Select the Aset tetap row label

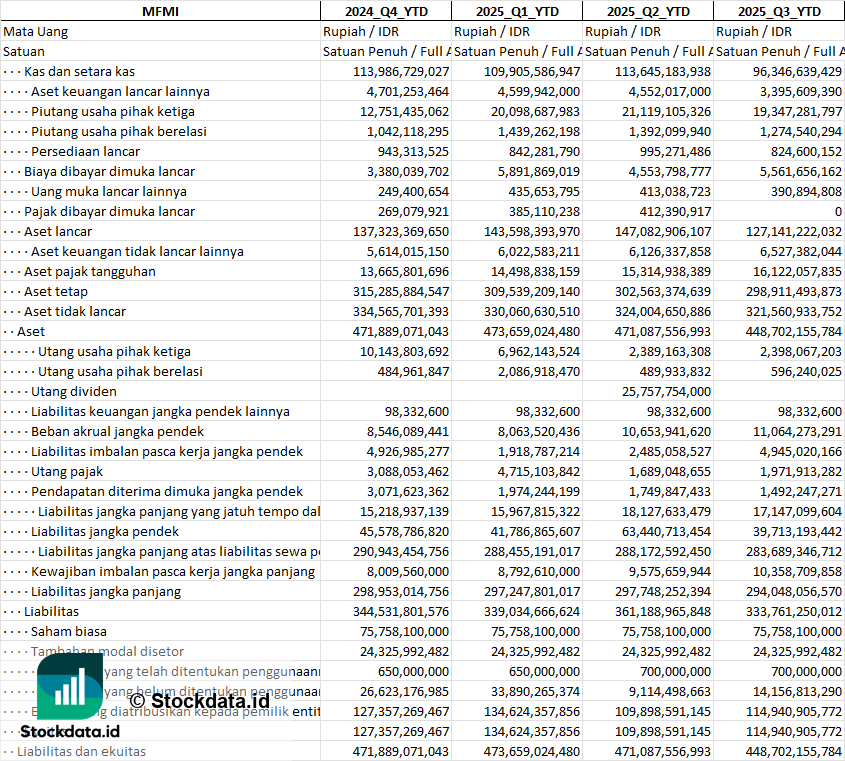coord(56,292)
